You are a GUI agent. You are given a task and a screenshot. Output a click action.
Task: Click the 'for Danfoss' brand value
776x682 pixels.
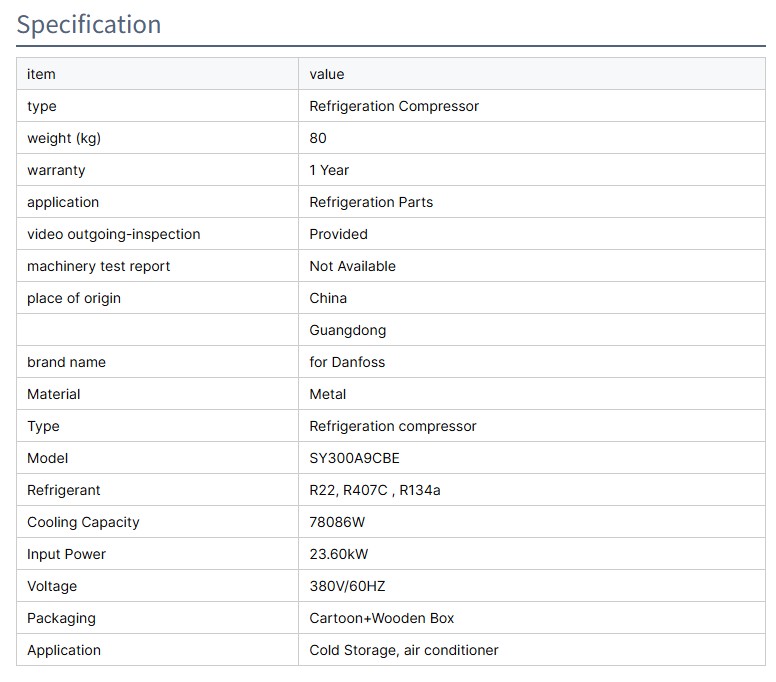[347, 362]
